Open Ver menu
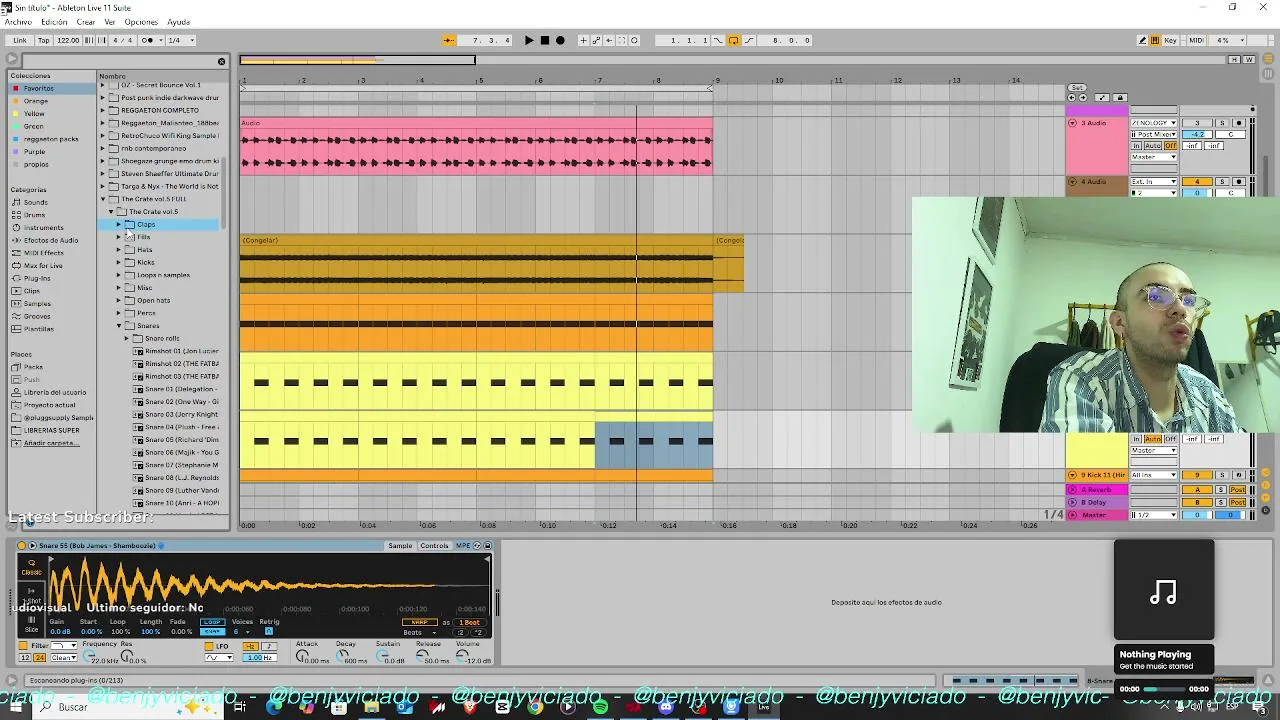 110,22
